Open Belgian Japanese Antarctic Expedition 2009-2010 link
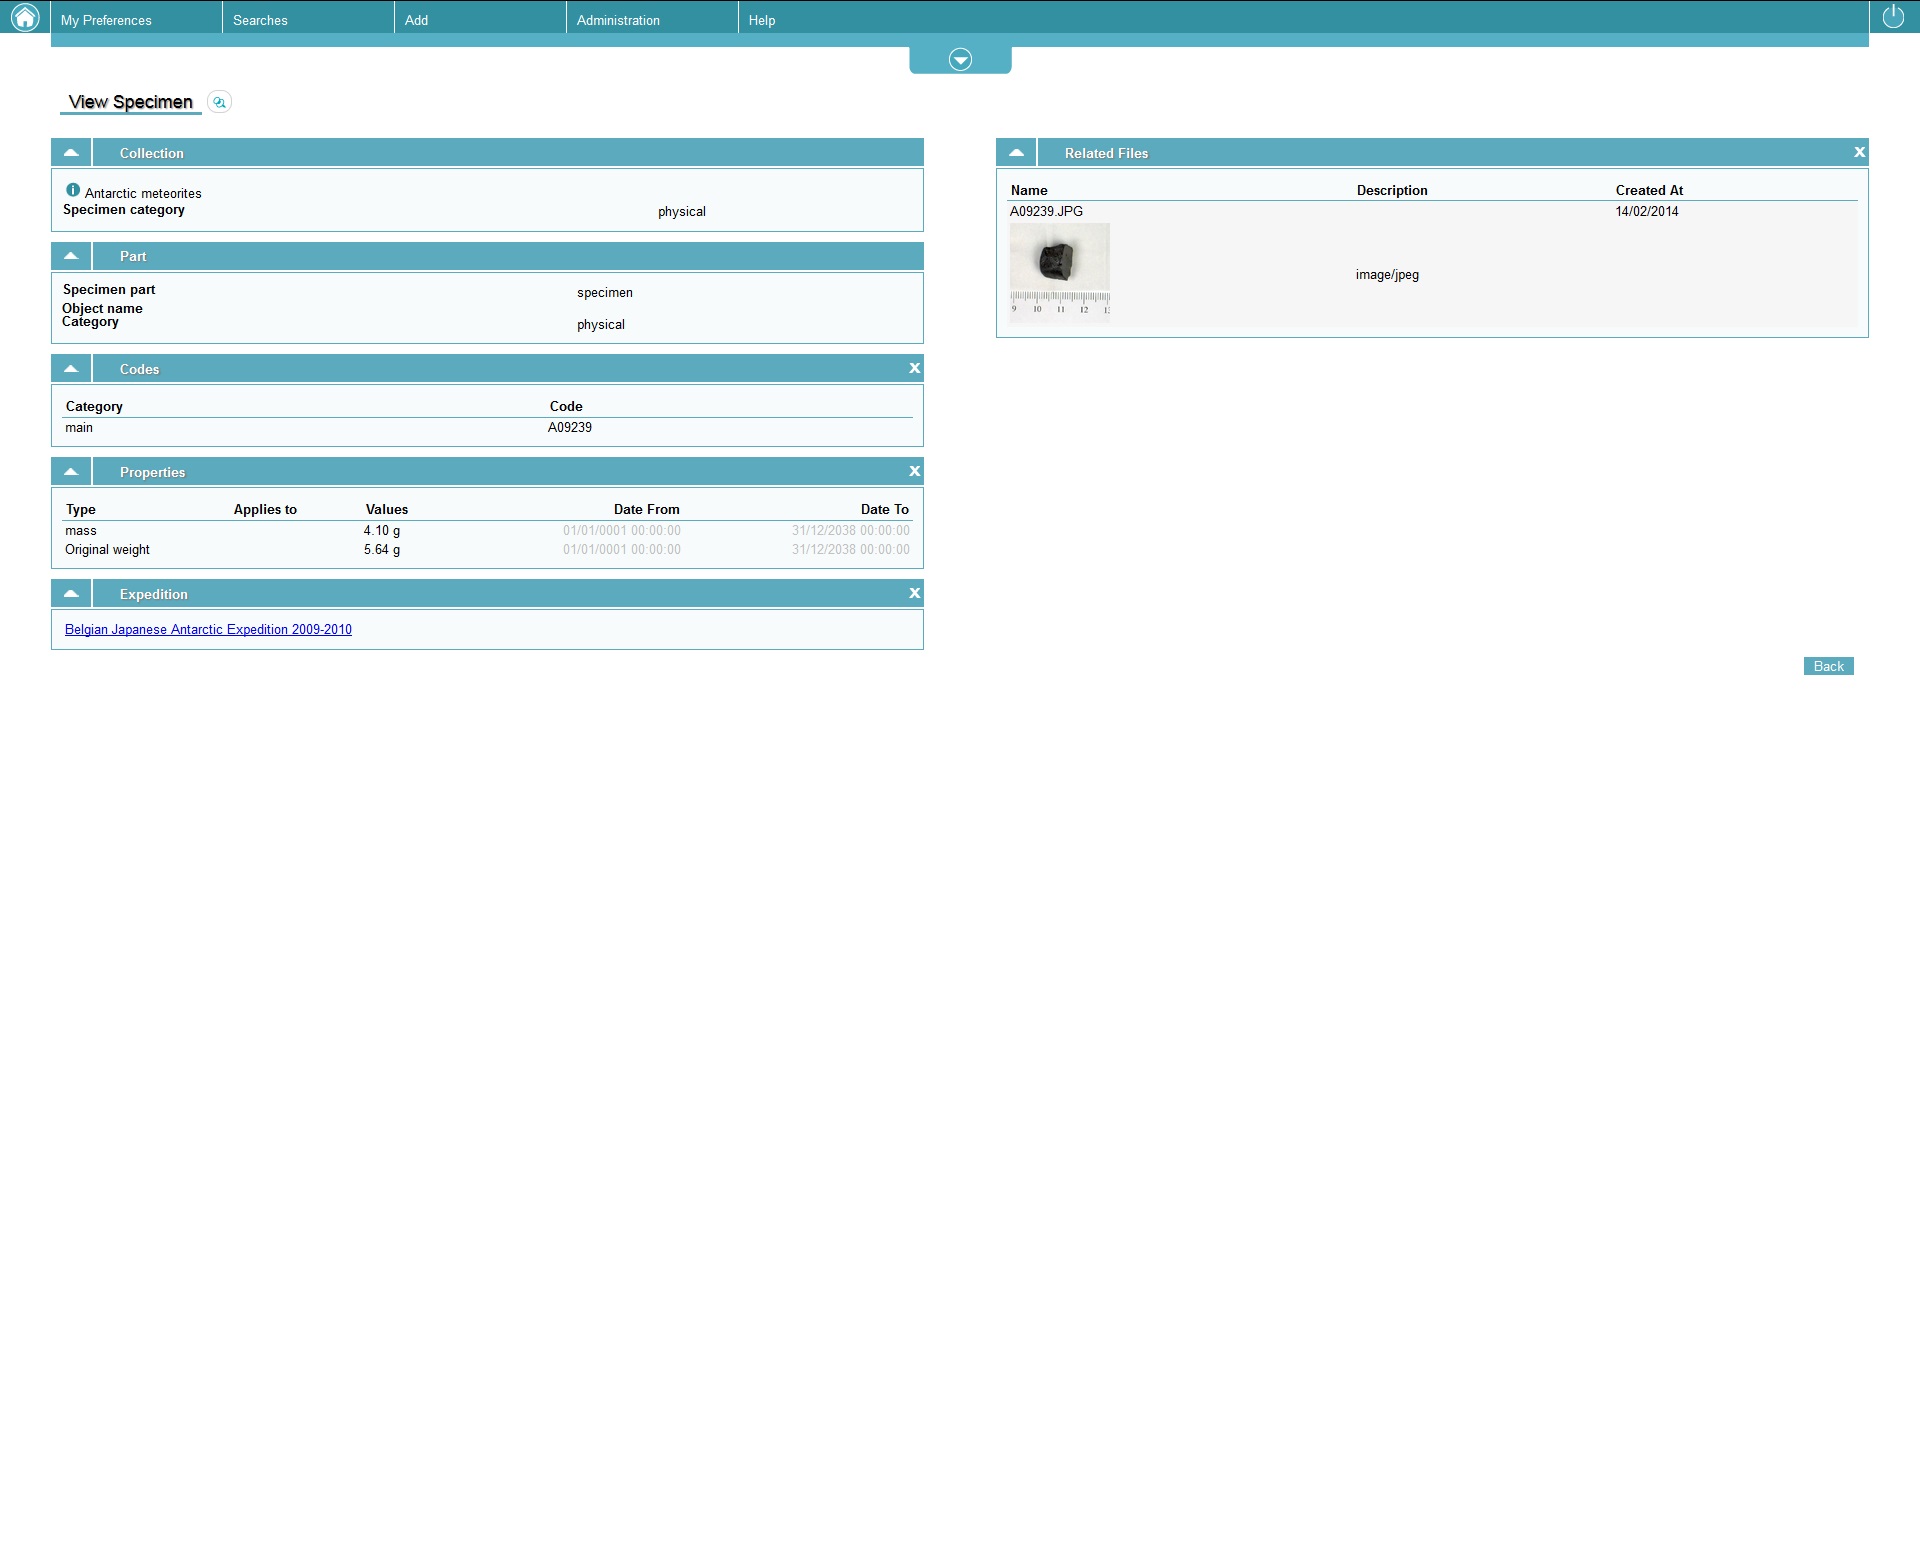The width and height of the screenshot is (1920, 1544). pos(208,630)
